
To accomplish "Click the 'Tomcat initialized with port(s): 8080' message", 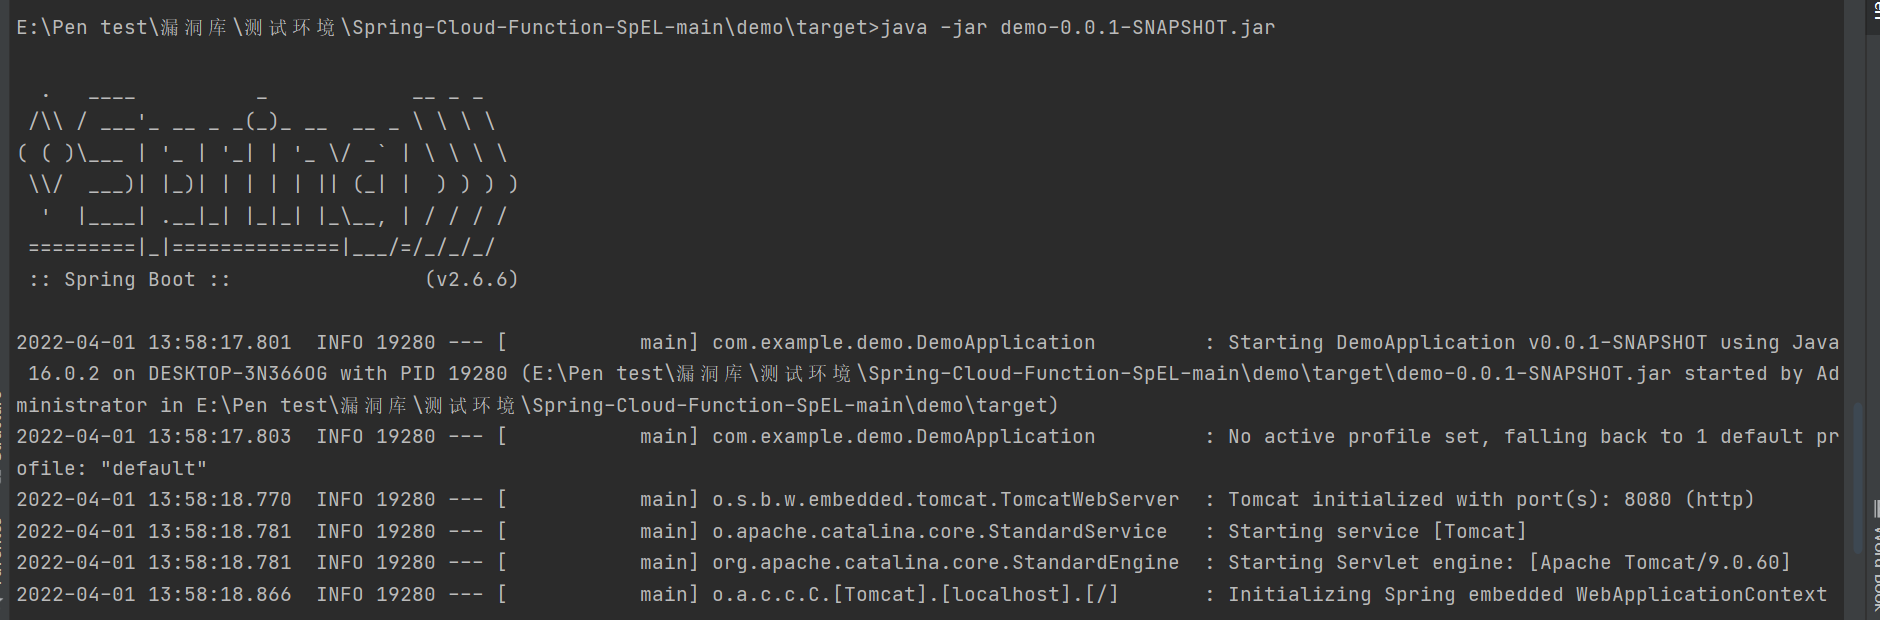I will pos(1449,500).
